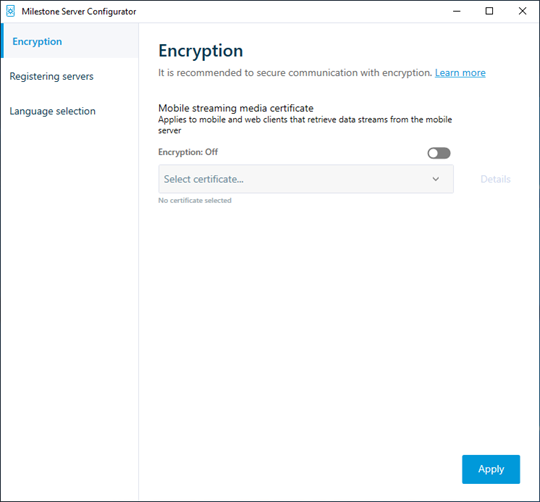The height and width of the screenshot is (502, 540).
Task: Maximize the Server Configurator window
Action: 489,11
